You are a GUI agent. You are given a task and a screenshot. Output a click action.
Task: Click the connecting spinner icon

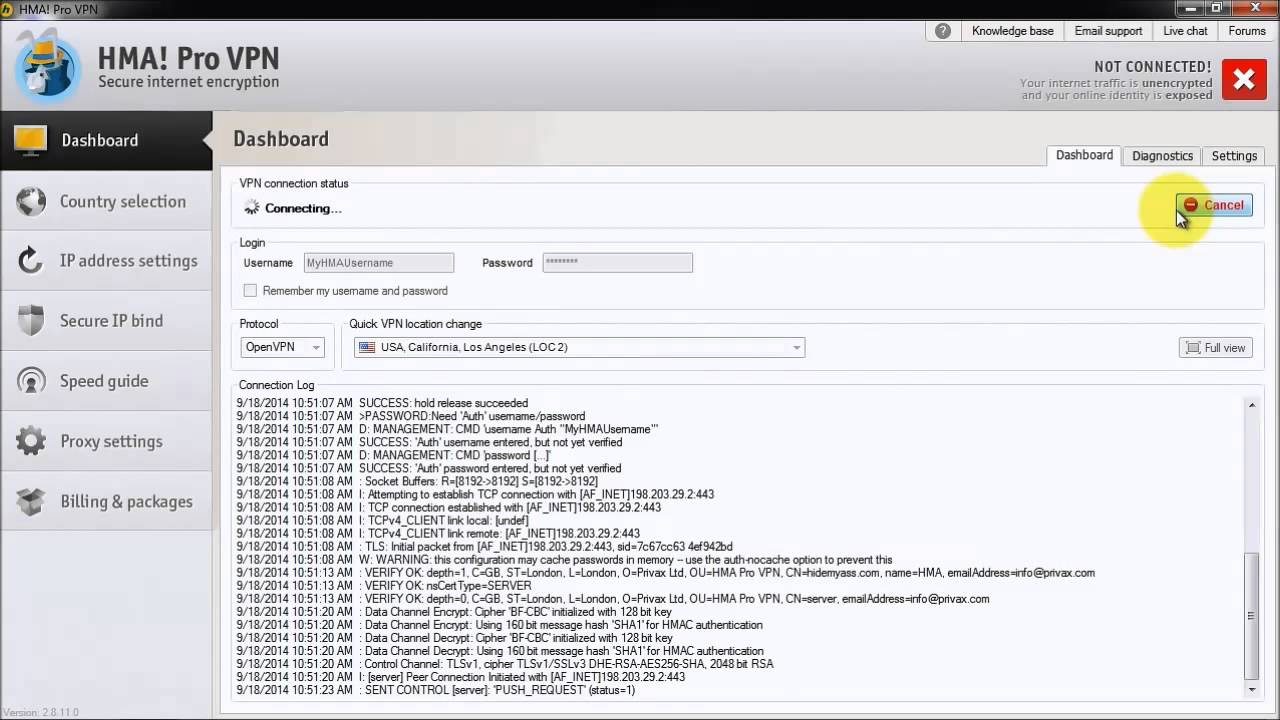click(252, 208)
